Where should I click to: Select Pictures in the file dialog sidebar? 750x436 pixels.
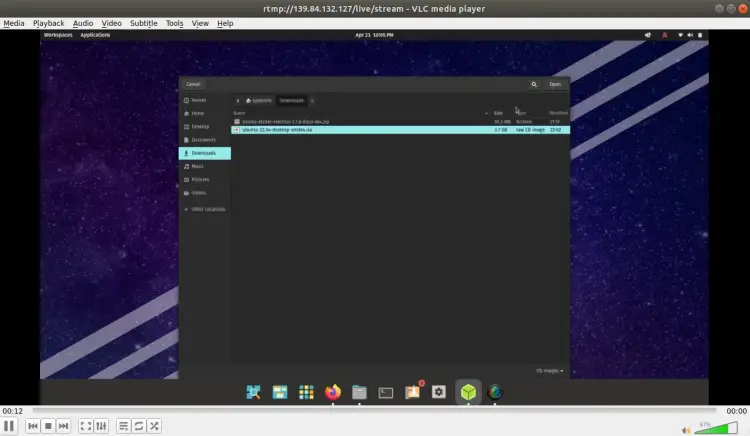pos(205,179)
